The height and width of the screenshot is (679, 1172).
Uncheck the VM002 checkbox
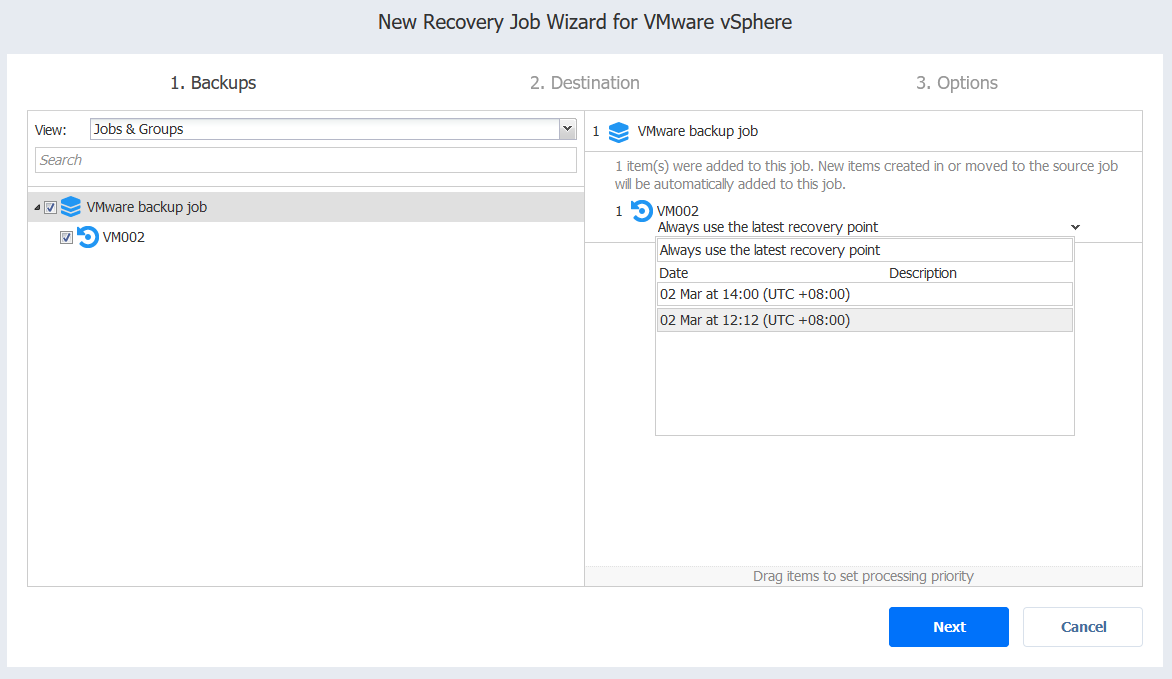pos(67,237)
